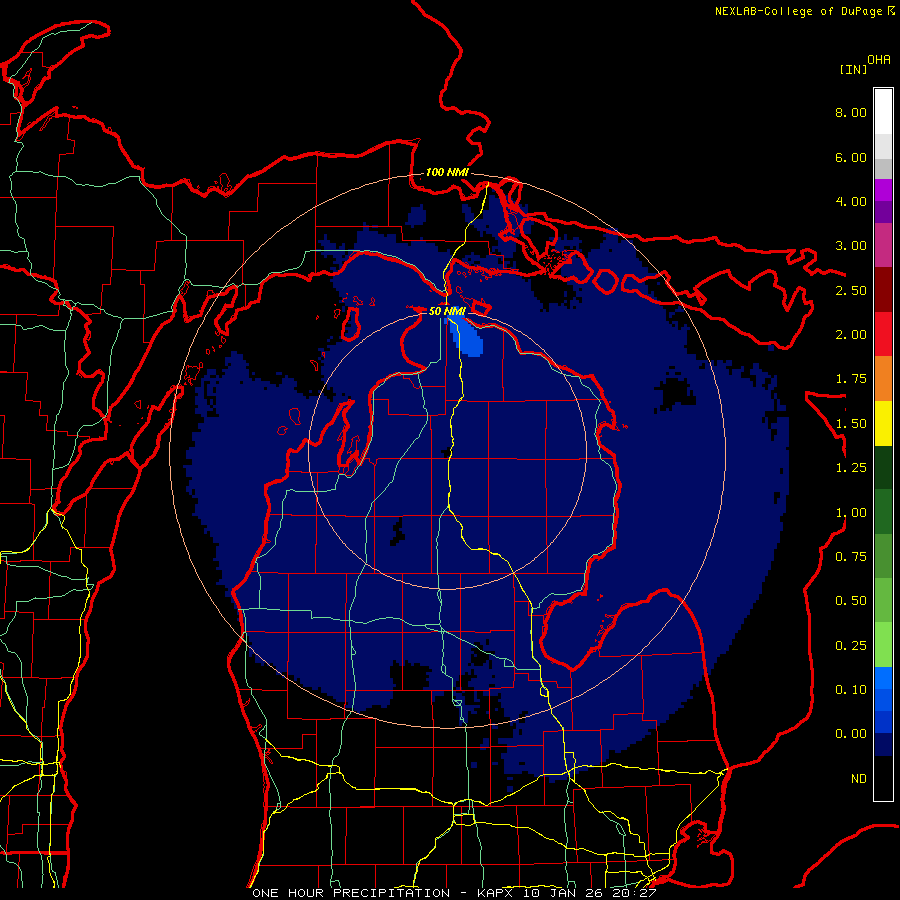Click the 1.00 legend value
Viewport: 900px width, 900px height.
851,513
